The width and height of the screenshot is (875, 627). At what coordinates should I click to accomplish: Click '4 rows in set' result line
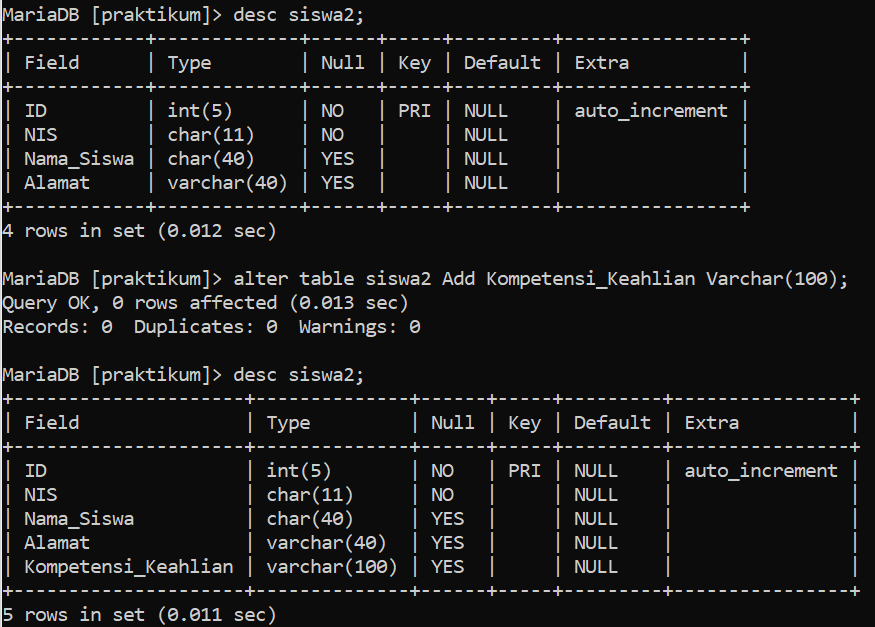tap(139, 230)
